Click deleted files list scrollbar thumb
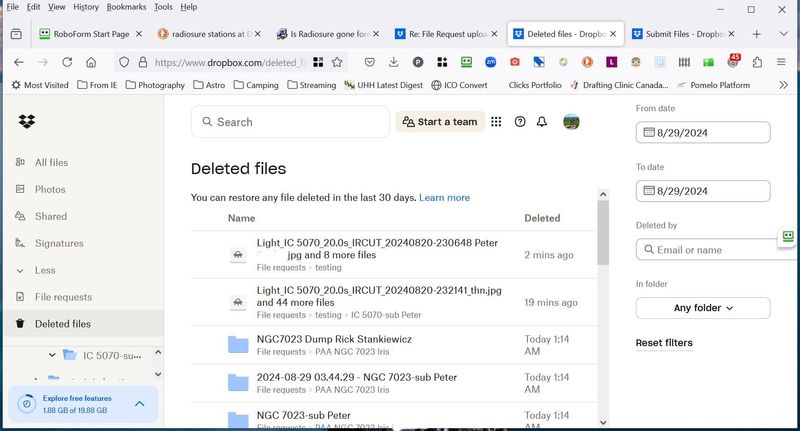 click(603, 232)
